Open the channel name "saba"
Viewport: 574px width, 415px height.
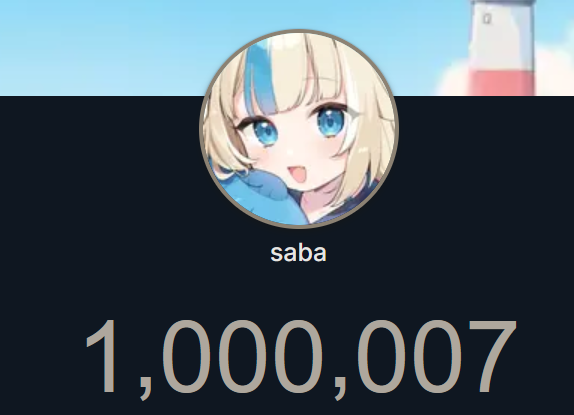pyautogui.click(x=298, y=253)
